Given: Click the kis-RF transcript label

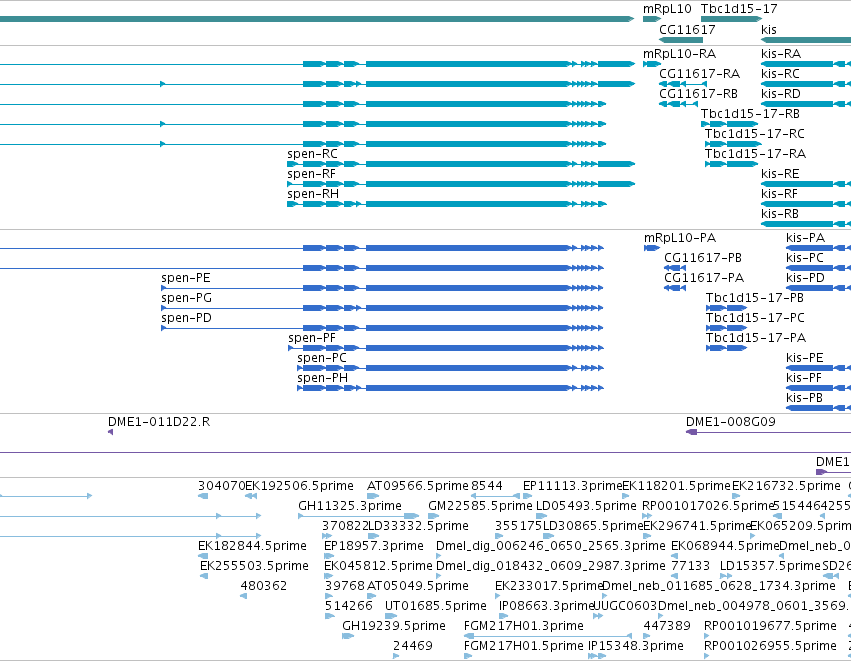Looking at the screenshot, I should [779, 194].
